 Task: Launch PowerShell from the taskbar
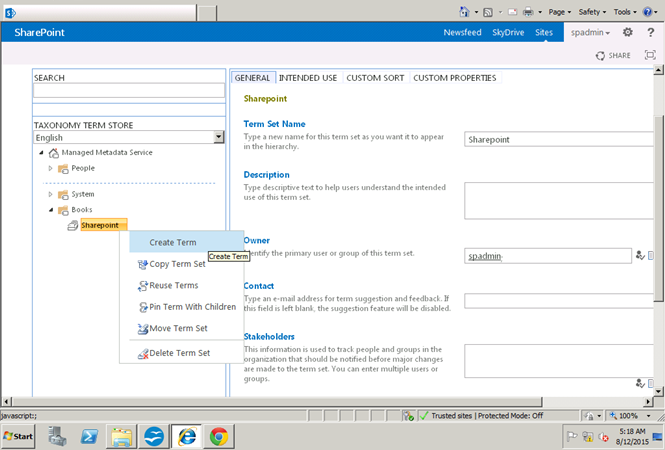pyautogui.click(x=89, y=436)
